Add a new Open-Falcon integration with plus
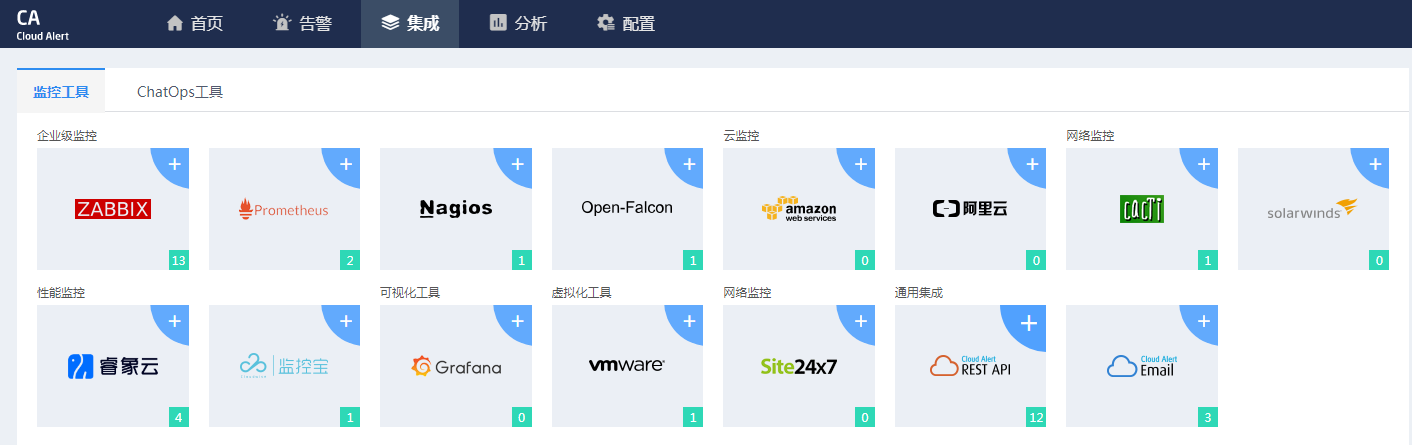Image resolution: width=1412 pixels, height=445 pixels. tap(689, 163)
